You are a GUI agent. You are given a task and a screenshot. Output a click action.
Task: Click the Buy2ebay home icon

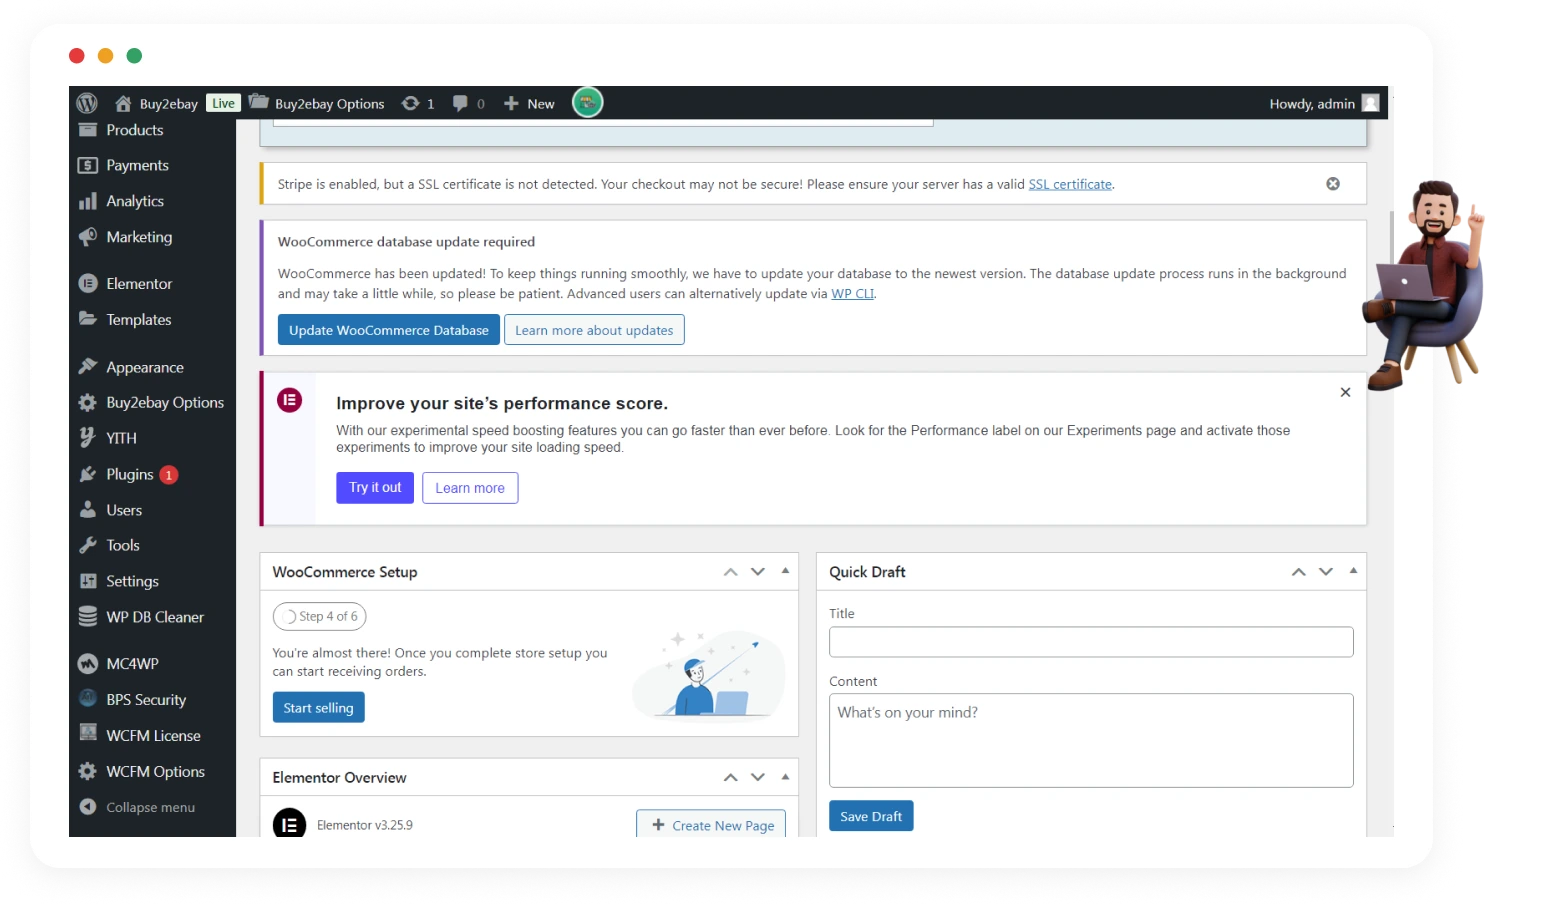pyautogui.click(x=123, y=103)
